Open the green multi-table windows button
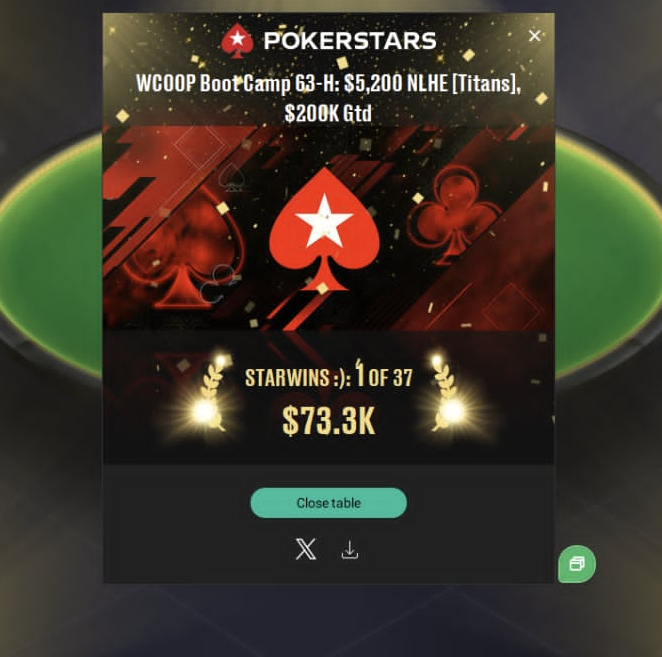The image size is (662, 657). [x=577, y=564]
